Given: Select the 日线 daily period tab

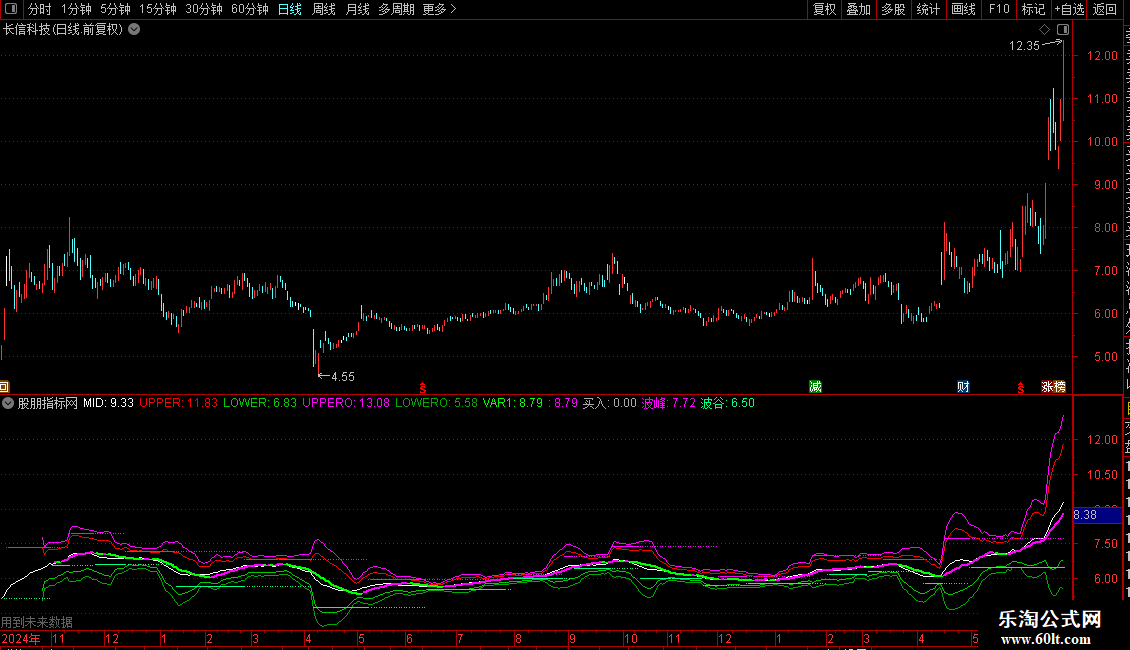Looking at the screenshot, I should [290, 9].
